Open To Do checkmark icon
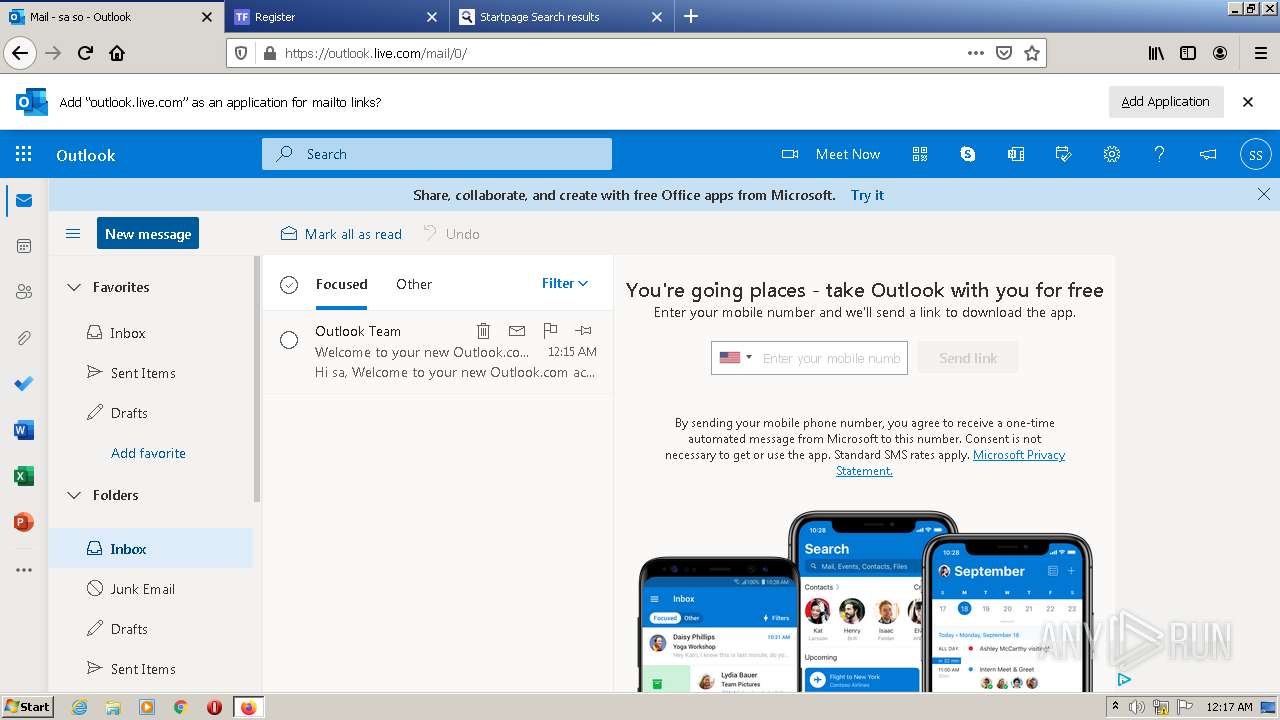The height and width of the screenshot is (720, 1280). coord(24,384)
